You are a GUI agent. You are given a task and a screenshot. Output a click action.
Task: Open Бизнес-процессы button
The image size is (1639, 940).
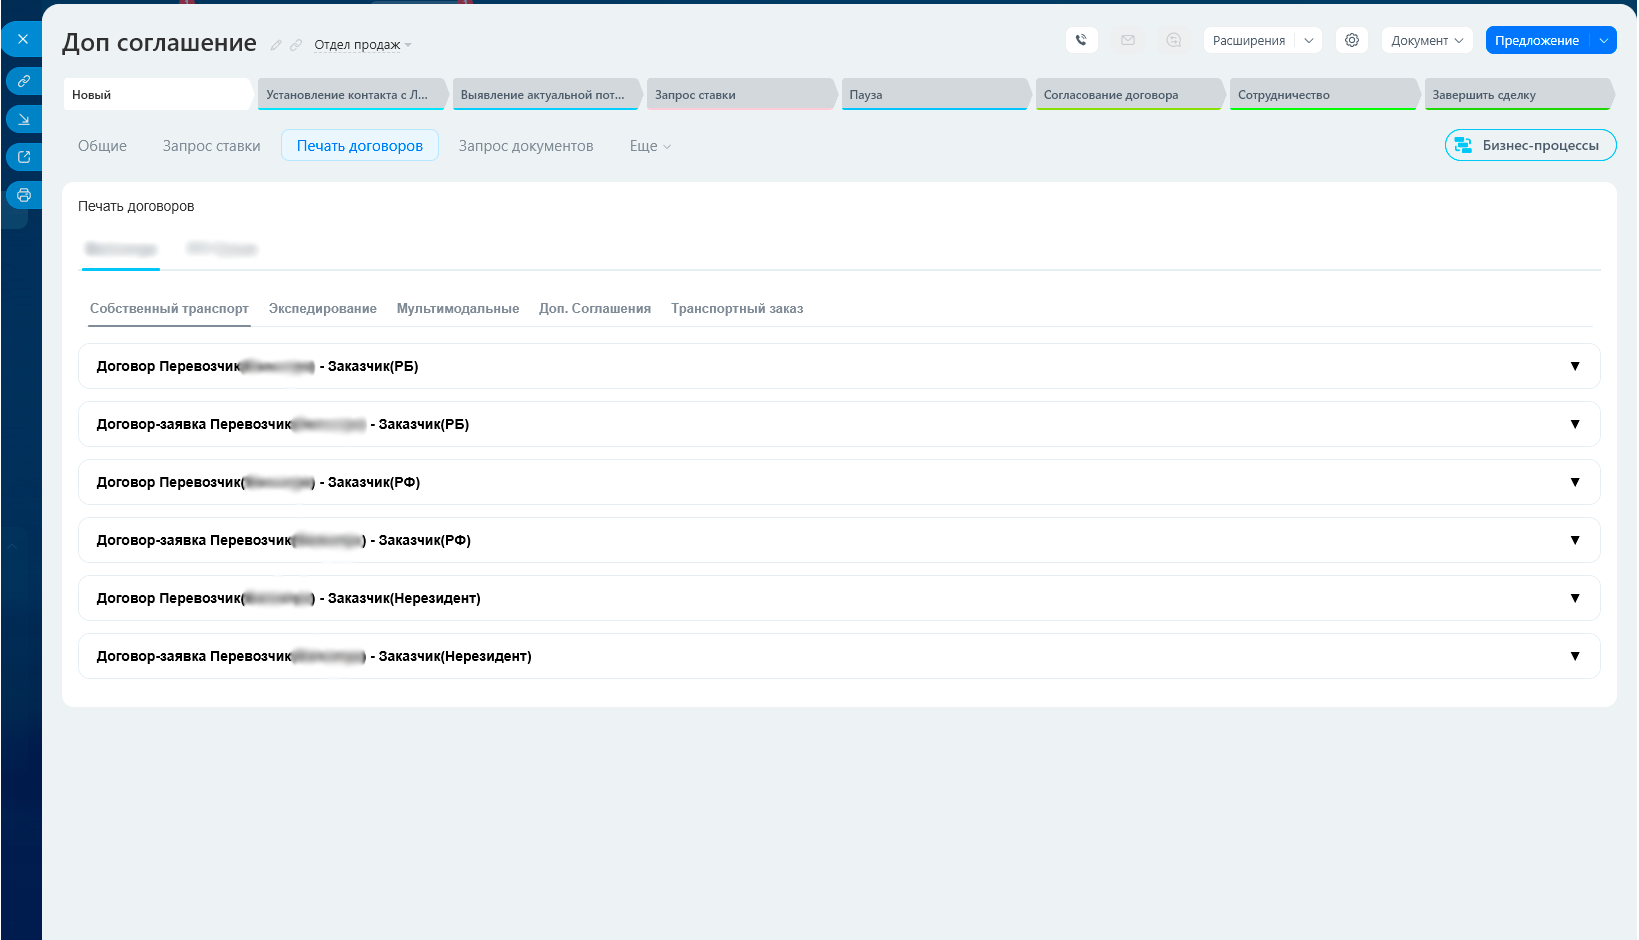pos(1530,145)
